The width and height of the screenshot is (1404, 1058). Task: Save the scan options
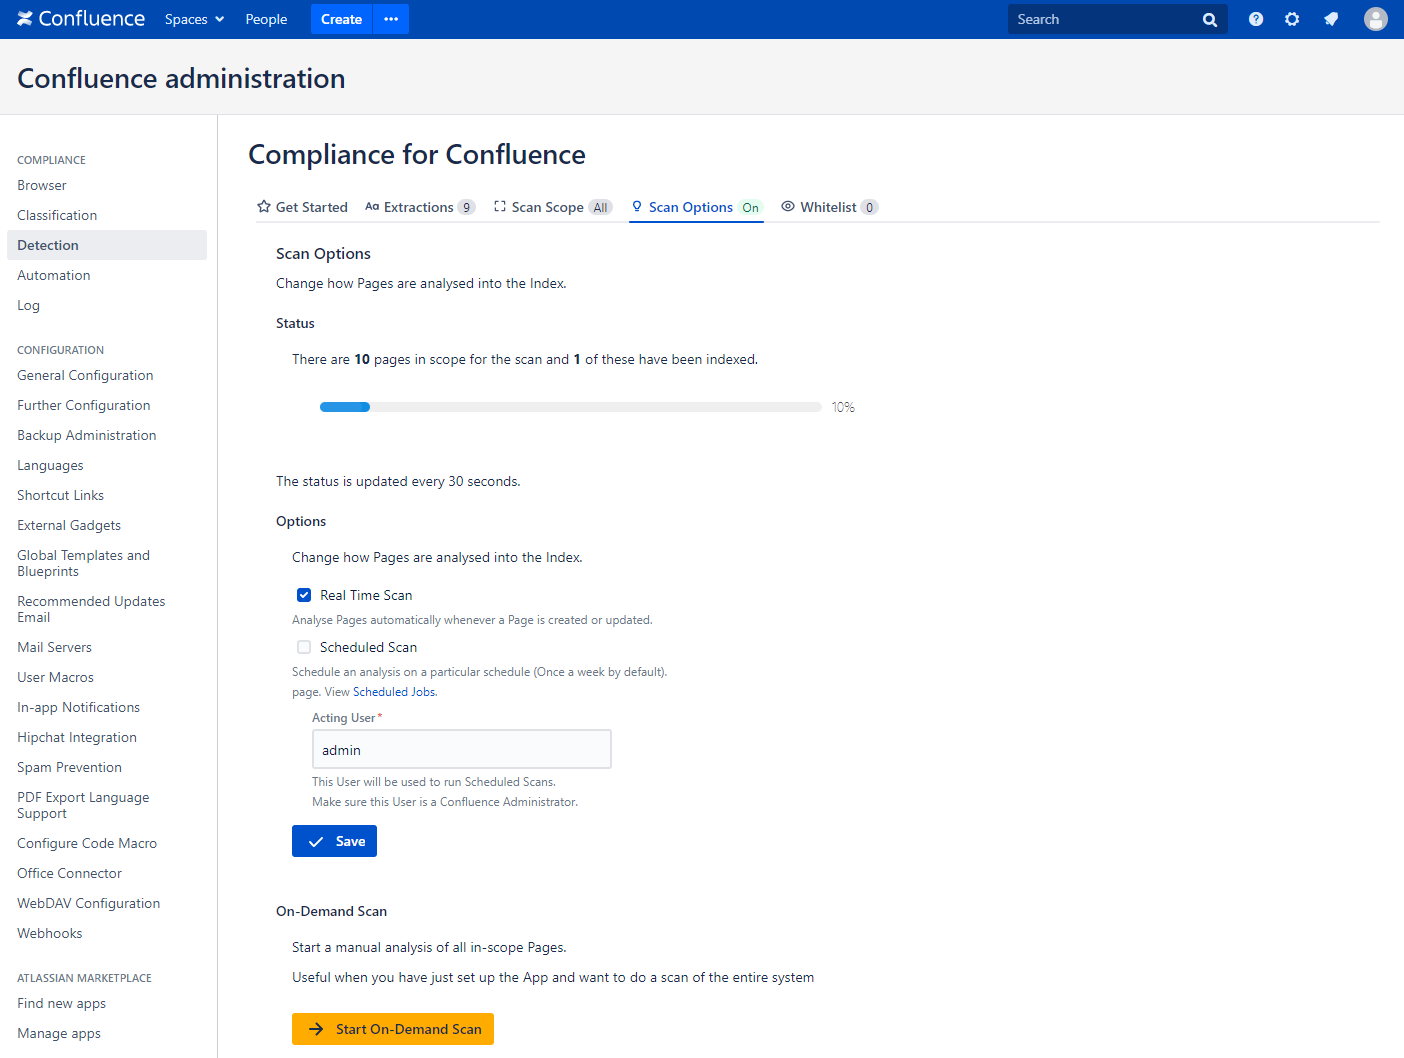[334, 841]
